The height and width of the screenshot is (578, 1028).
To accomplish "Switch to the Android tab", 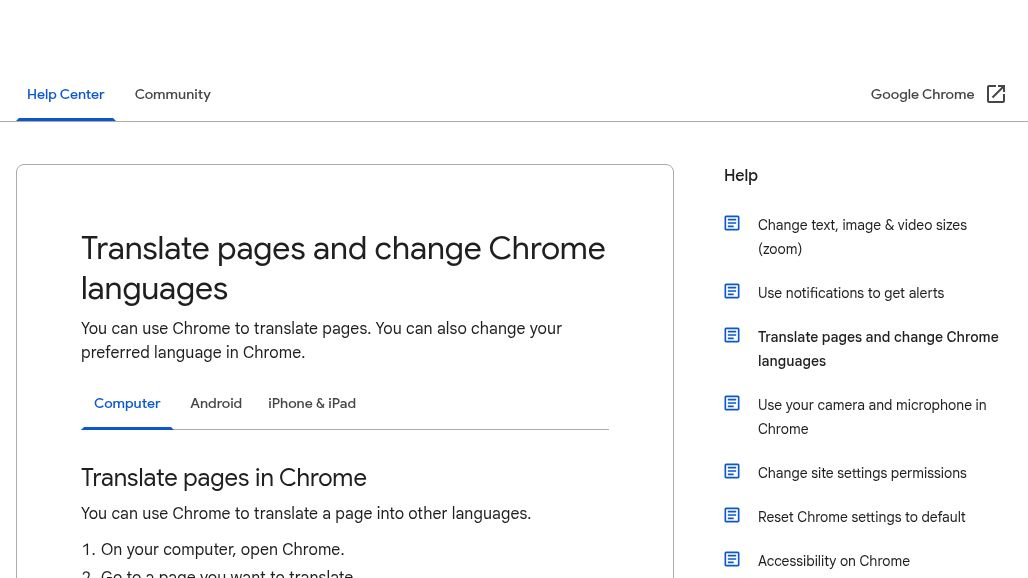I will point(216,403).
